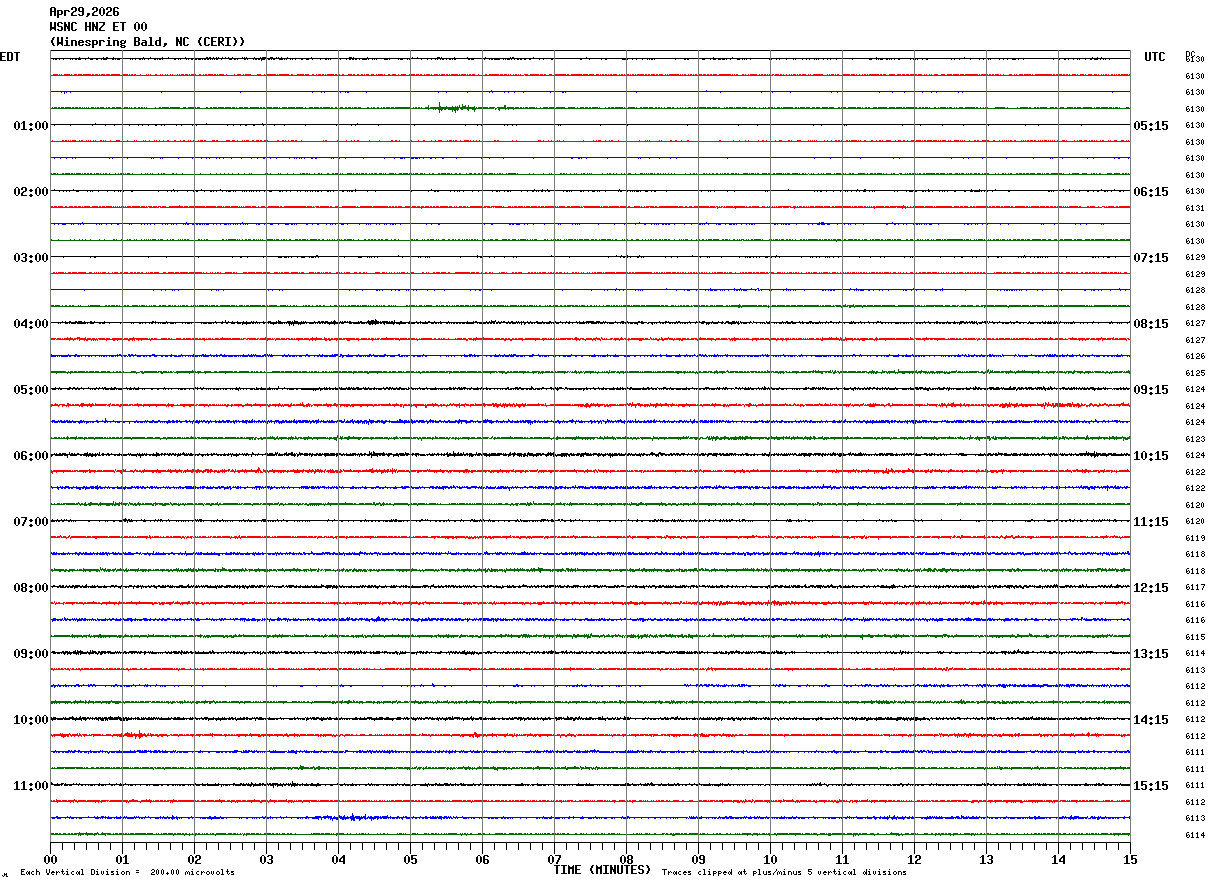Click DC value 6111 beside 15:15 UTC
Viewport: 1210px width, 886px height.
click(x=1195, y=786)
